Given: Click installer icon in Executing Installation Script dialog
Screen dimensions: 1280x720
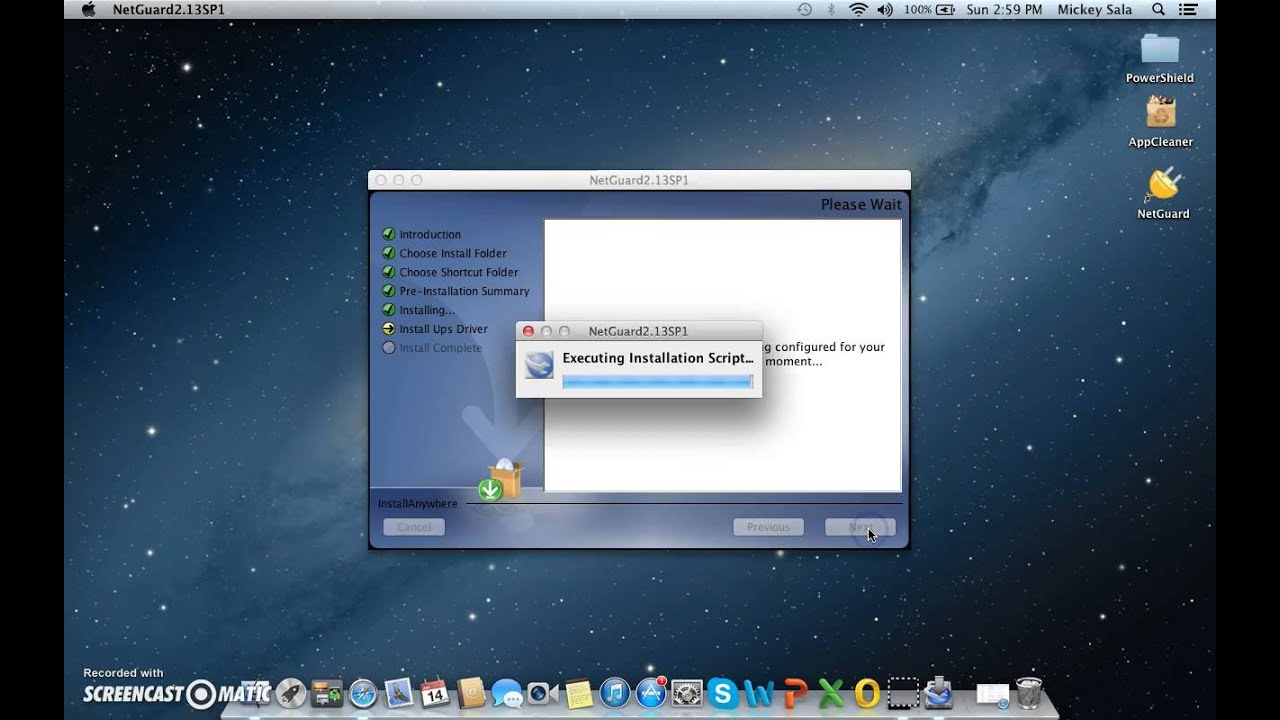Looking at the screenshot, I should pos(539,365).
